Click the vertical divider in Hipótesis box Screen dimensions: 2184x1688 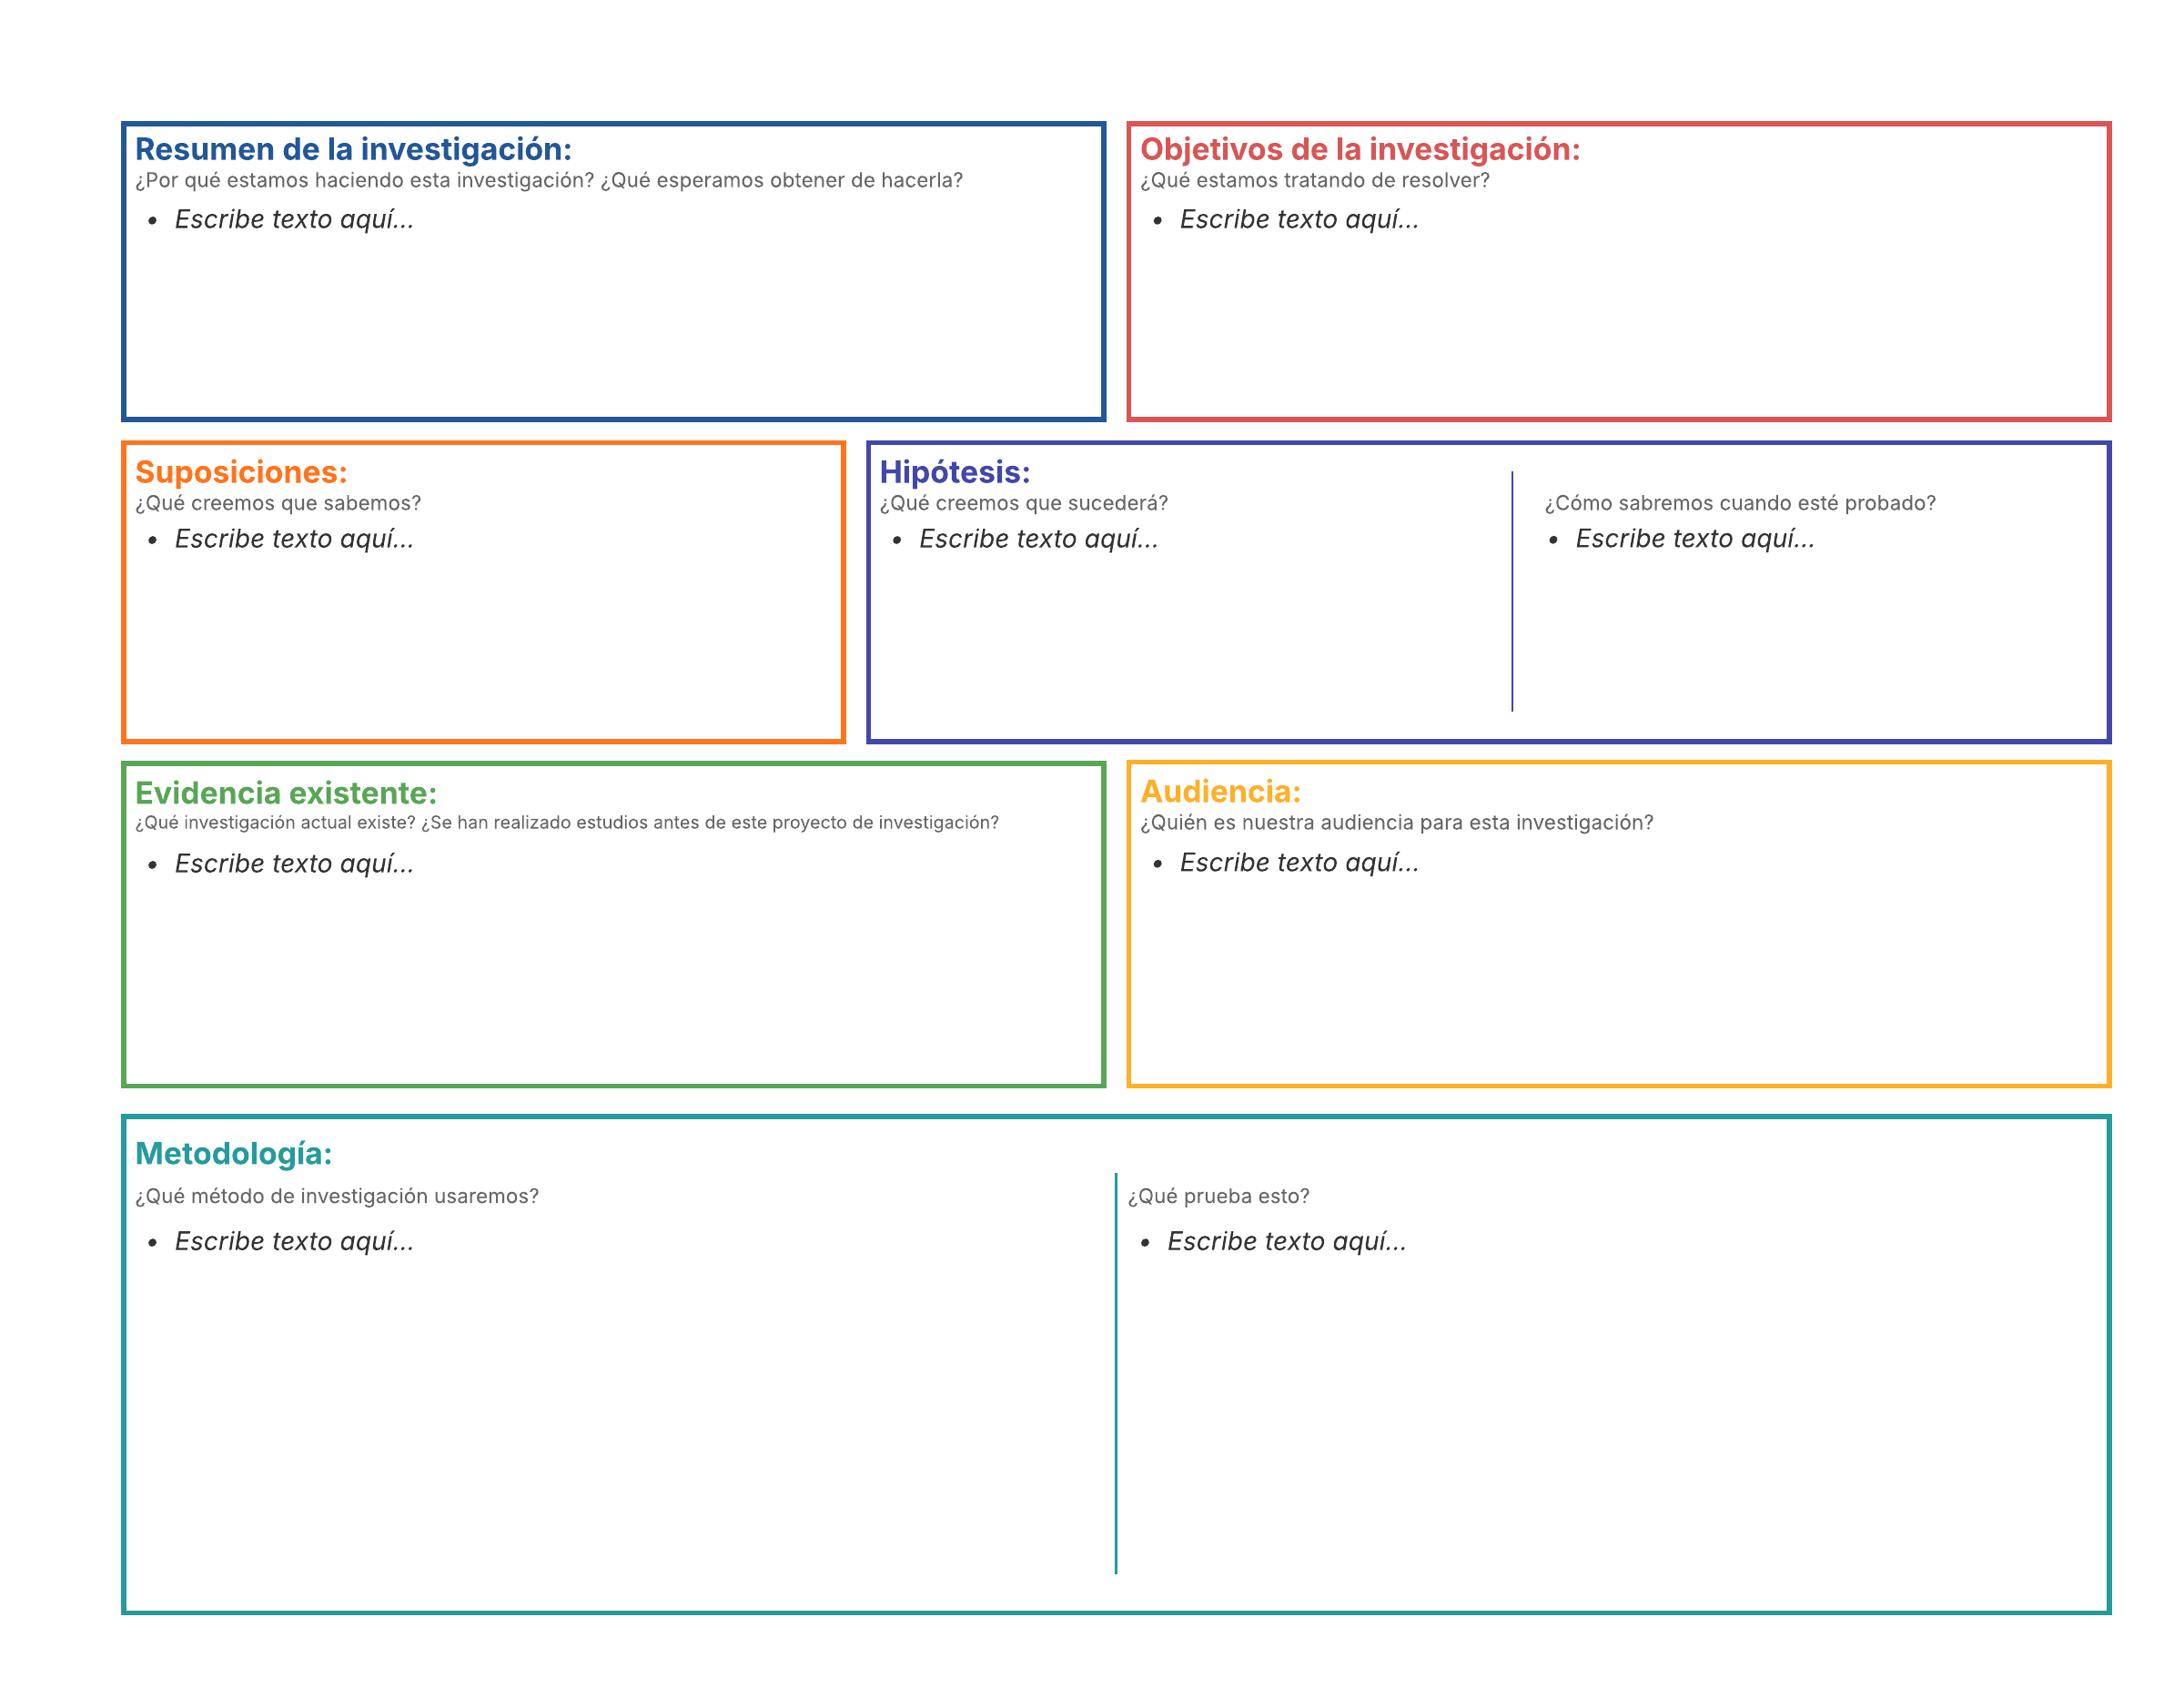pyautogui.click(x=1512, y=592)
